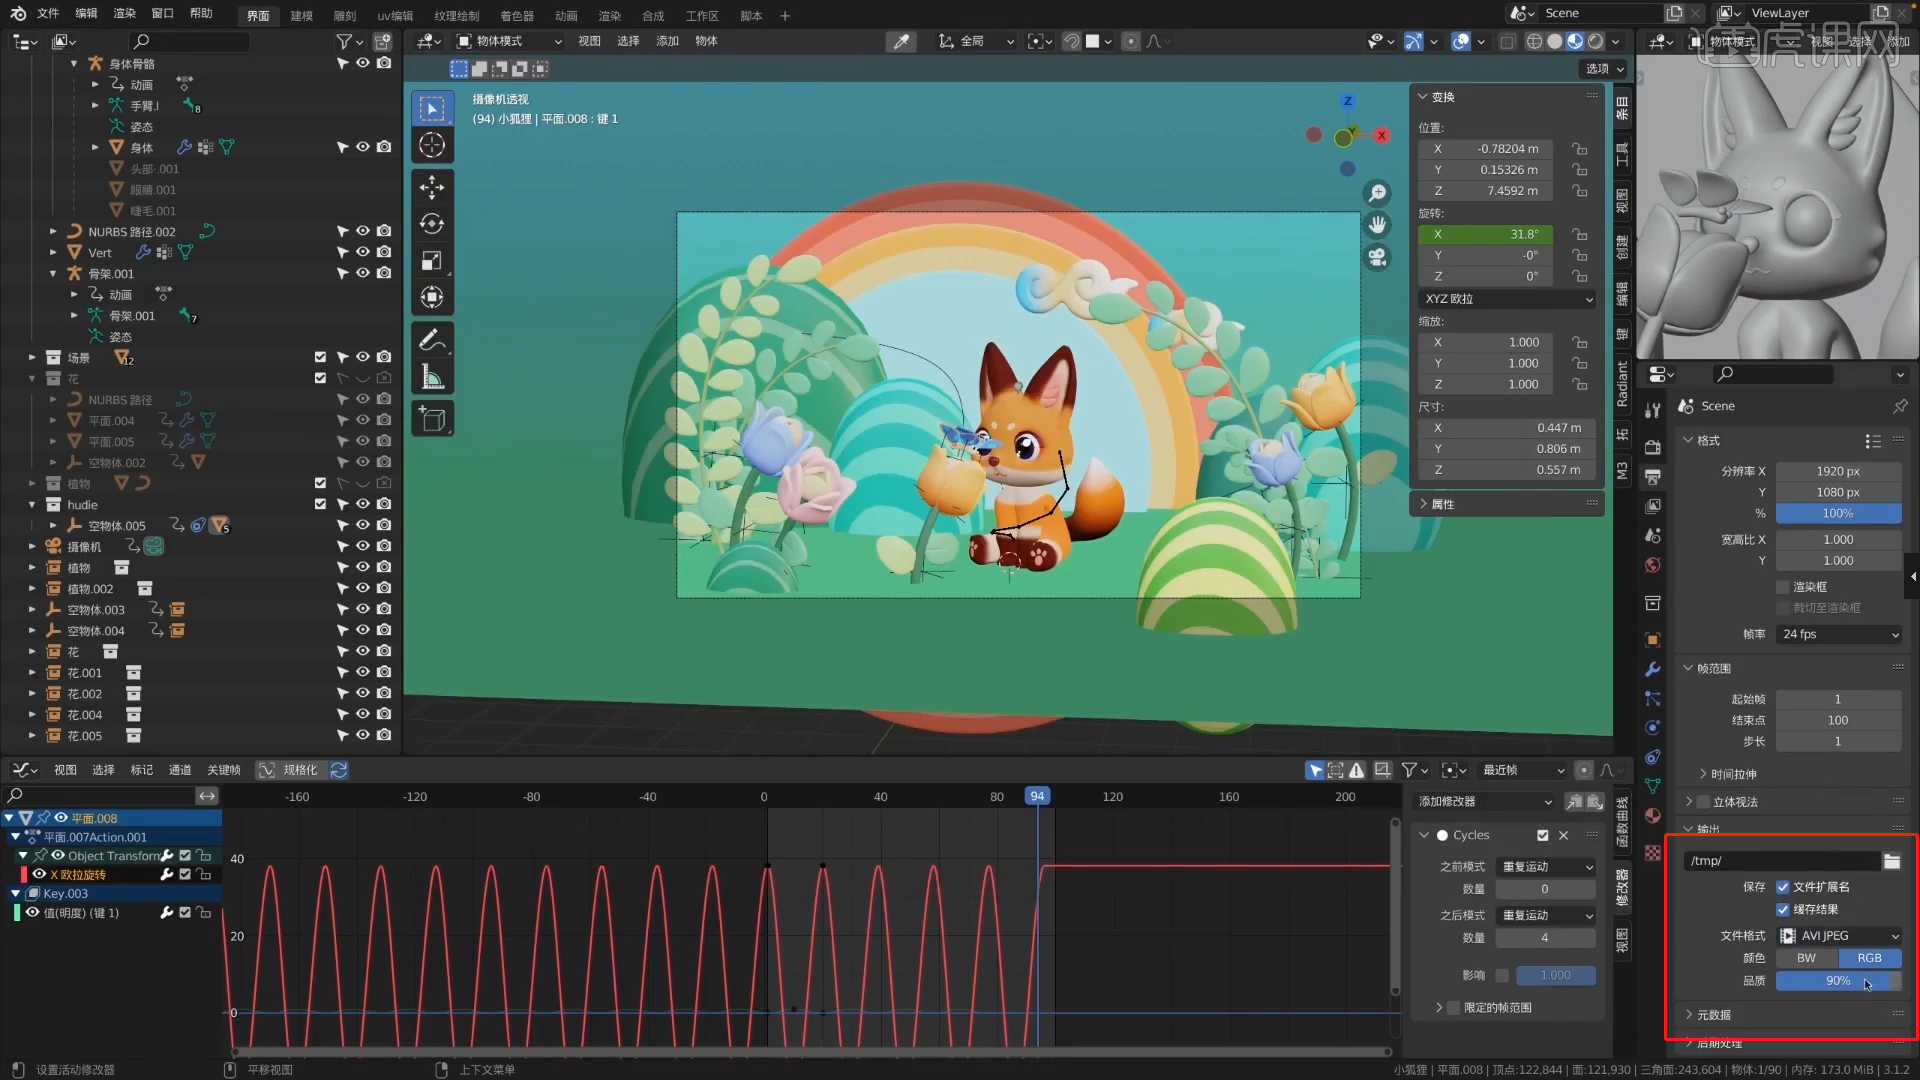Open folder browser for /tmp/ output path

pos(1891,861)
